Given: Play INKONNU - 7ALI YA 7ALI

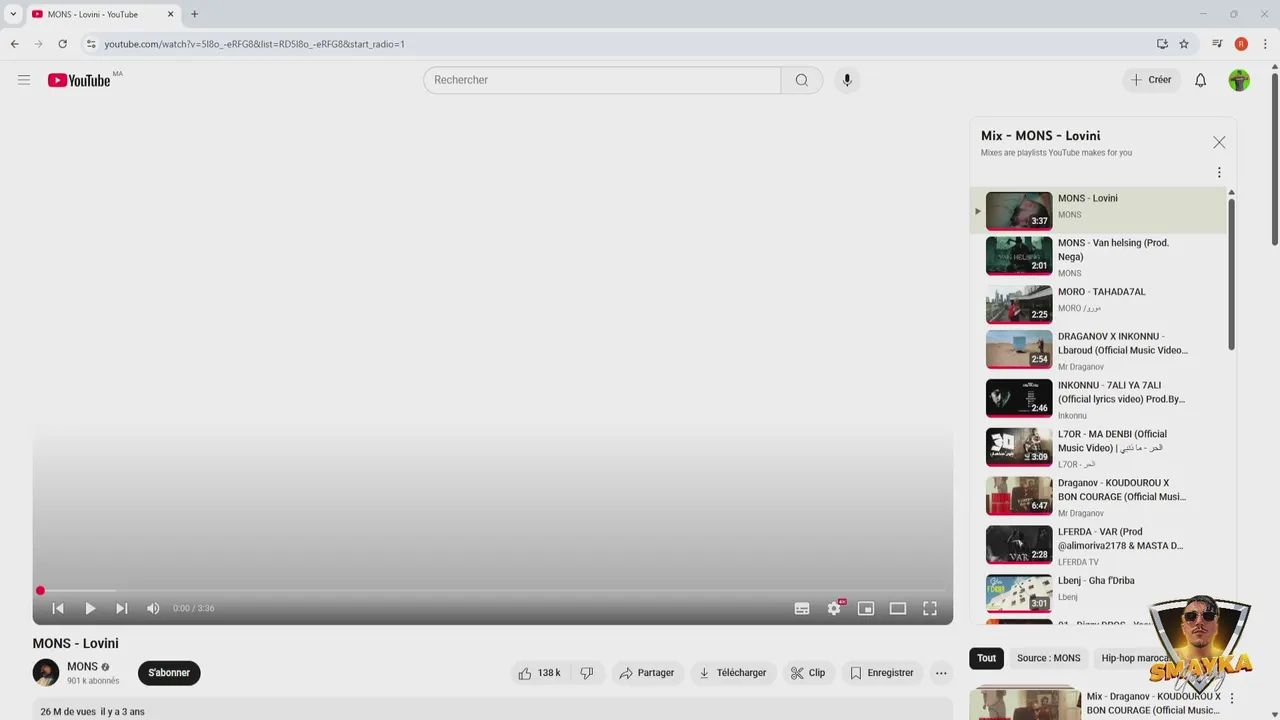Looking at the screenshot, I should tap(1097, 399).
